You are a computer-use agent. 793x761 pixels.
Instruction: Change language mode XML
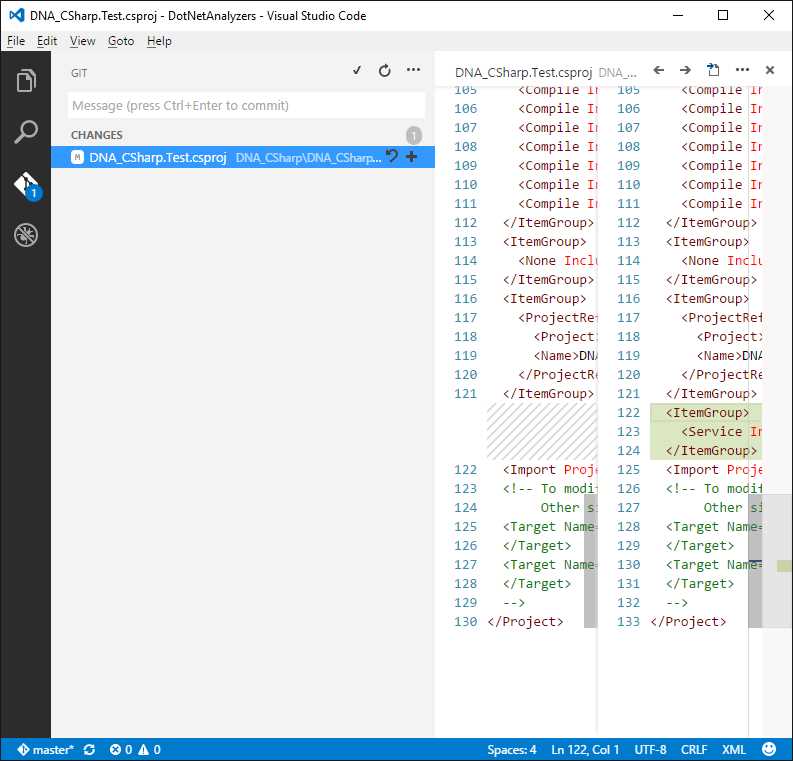[733, 749]
